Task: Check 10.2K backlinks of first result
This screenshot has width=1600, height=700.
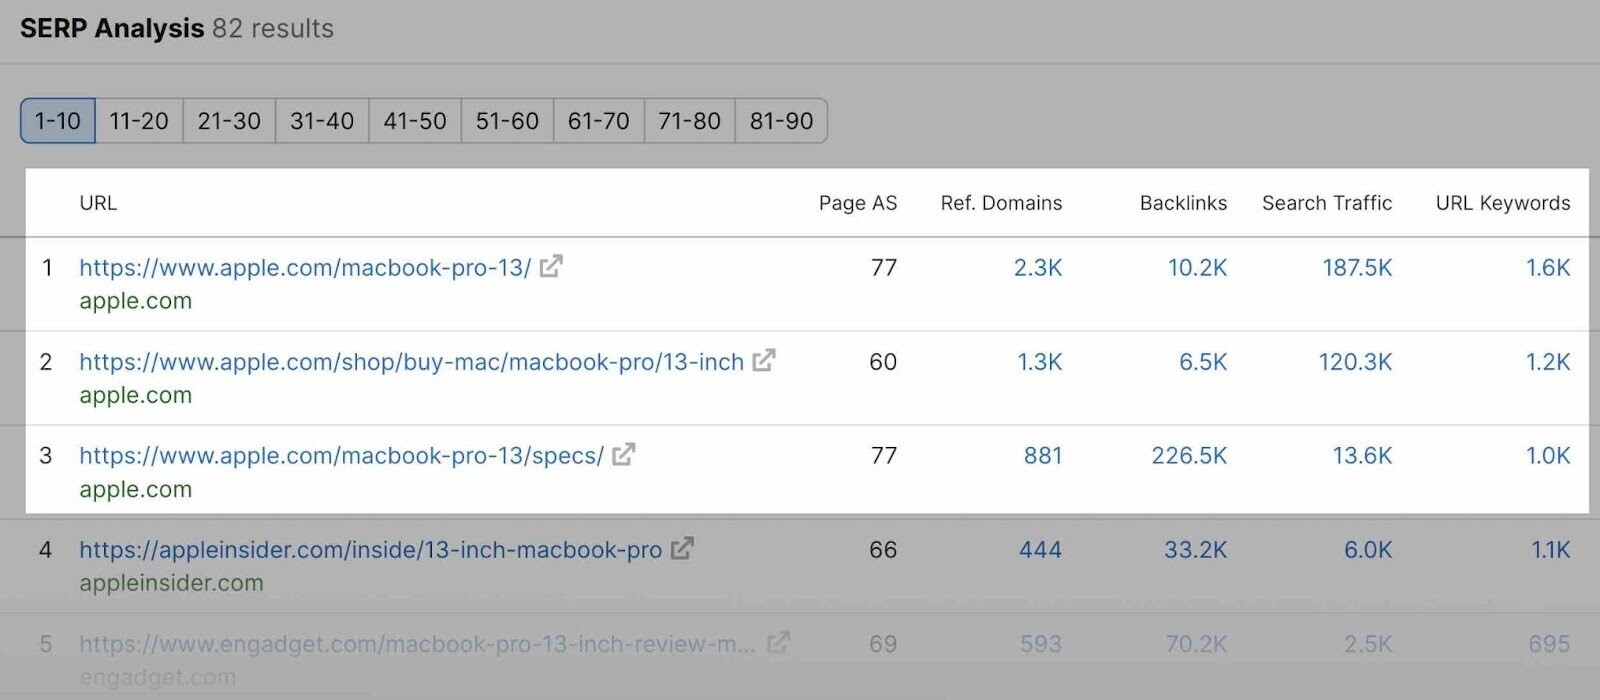Action: (1196, 267)
